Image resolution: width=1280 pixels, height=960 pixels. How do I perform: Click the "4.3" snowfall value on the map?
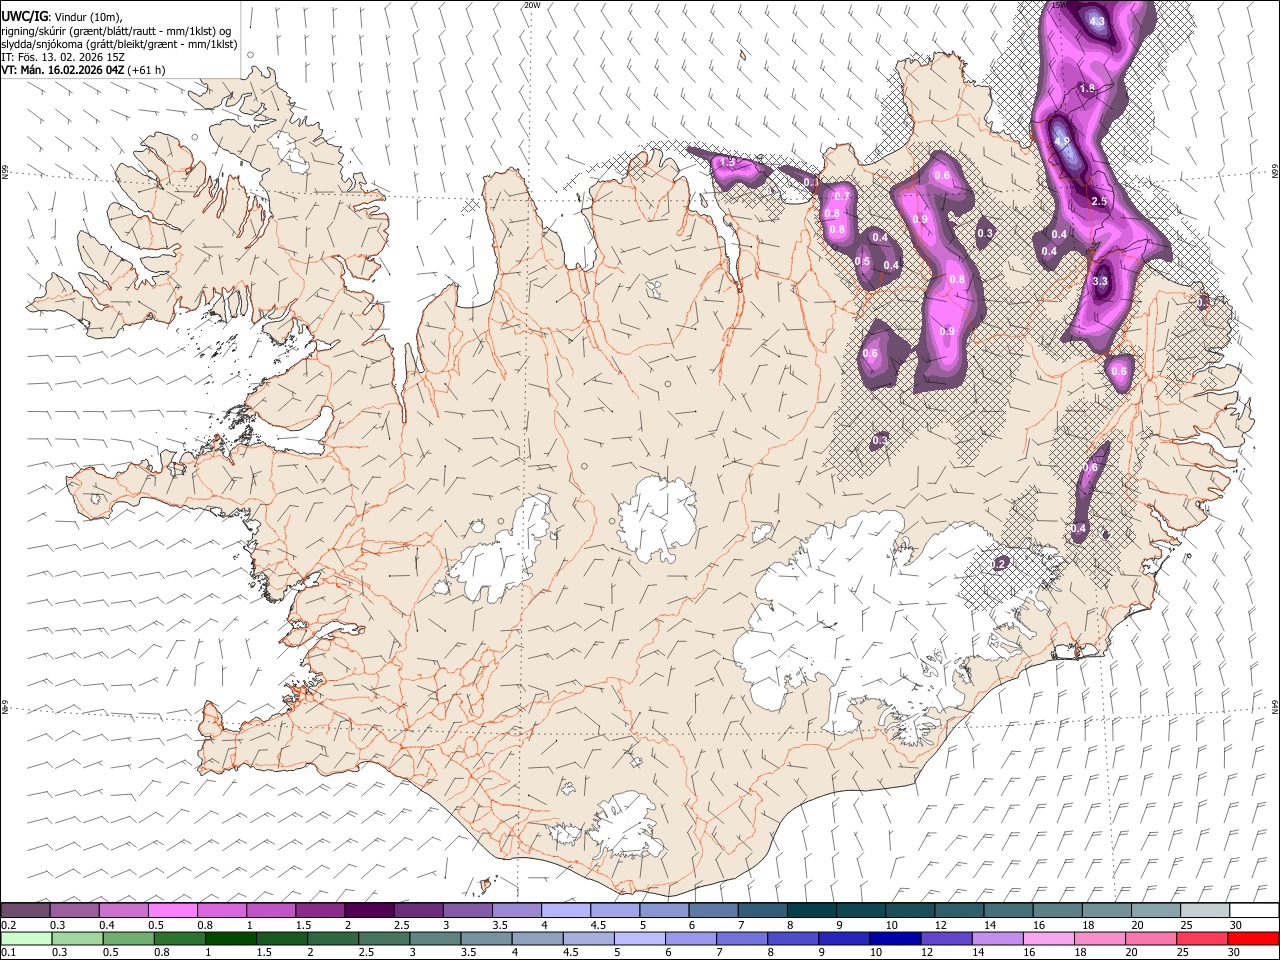pyautogui.click(x=1097, y=21)
